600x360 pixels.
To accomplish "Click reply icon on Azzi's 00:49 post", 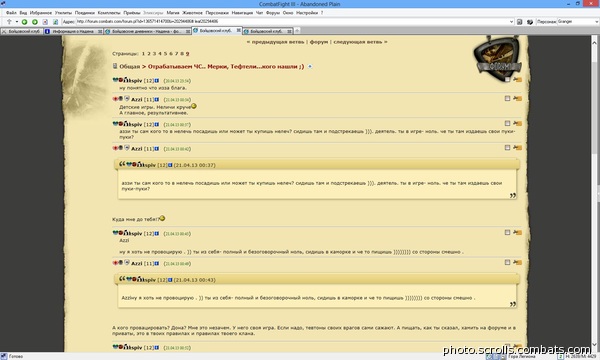I will (x=517, y=262).
